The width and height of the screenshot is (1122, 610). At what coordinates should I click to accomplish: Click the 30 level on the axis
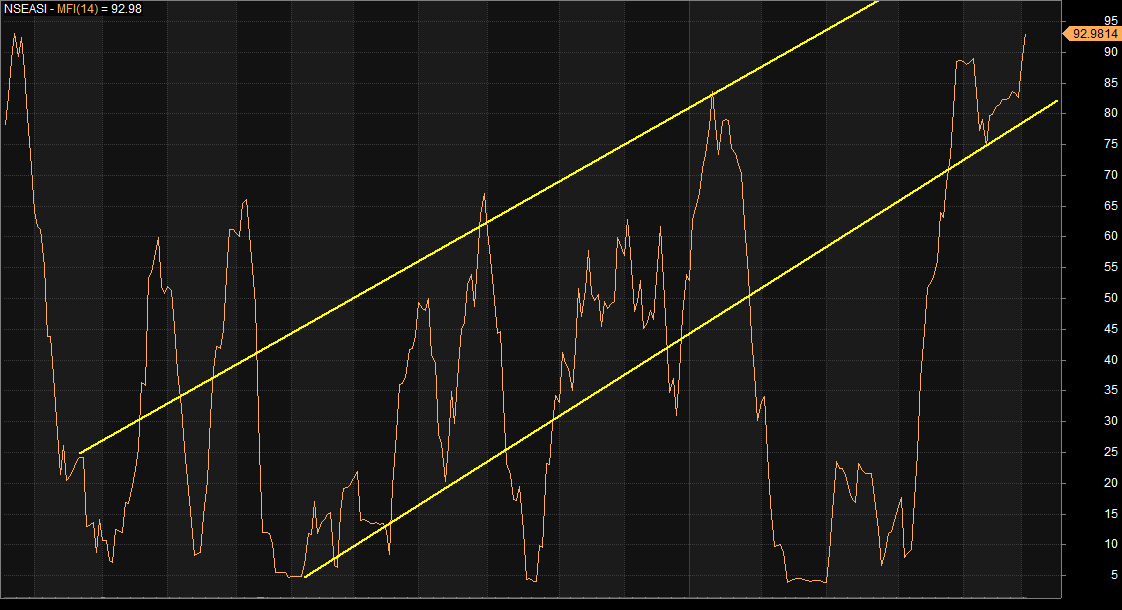[x=1111, y=421]
